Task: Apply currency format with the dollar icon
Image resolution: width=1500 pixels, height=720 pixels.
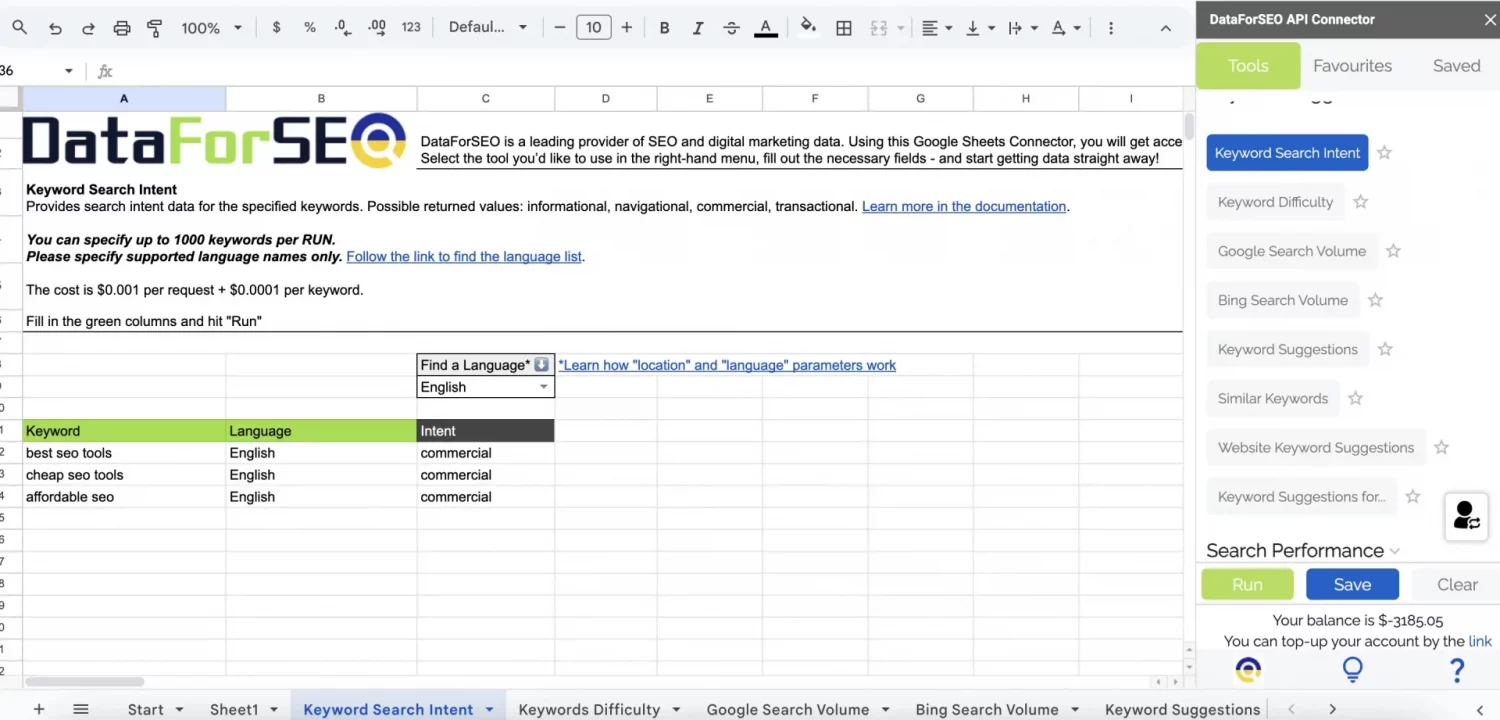Action: coord(276,28)
